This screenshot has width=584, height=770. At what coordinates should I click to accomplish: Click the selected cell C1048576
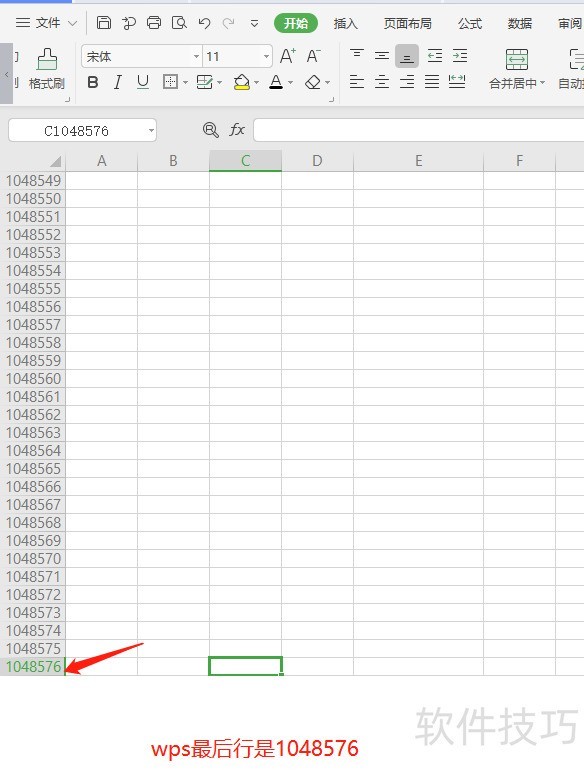click(x=246, y=666)
